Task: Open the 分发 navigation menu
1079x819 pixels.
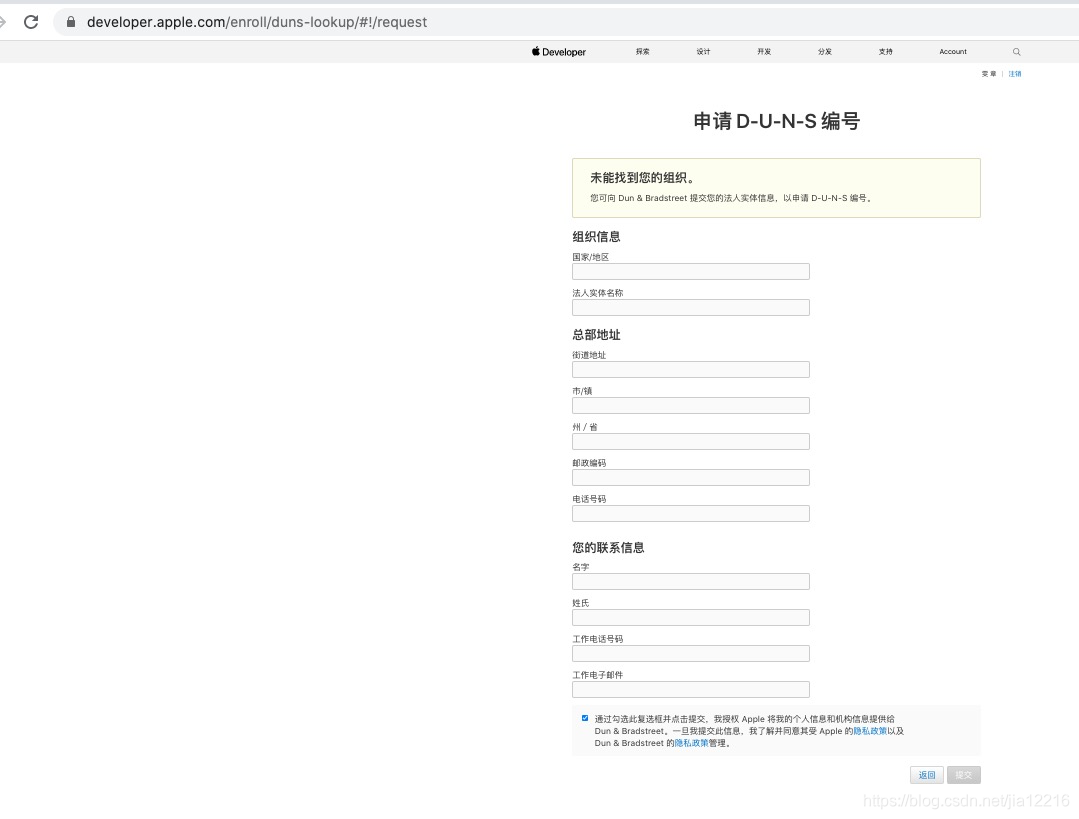Action: coord(824,51)
